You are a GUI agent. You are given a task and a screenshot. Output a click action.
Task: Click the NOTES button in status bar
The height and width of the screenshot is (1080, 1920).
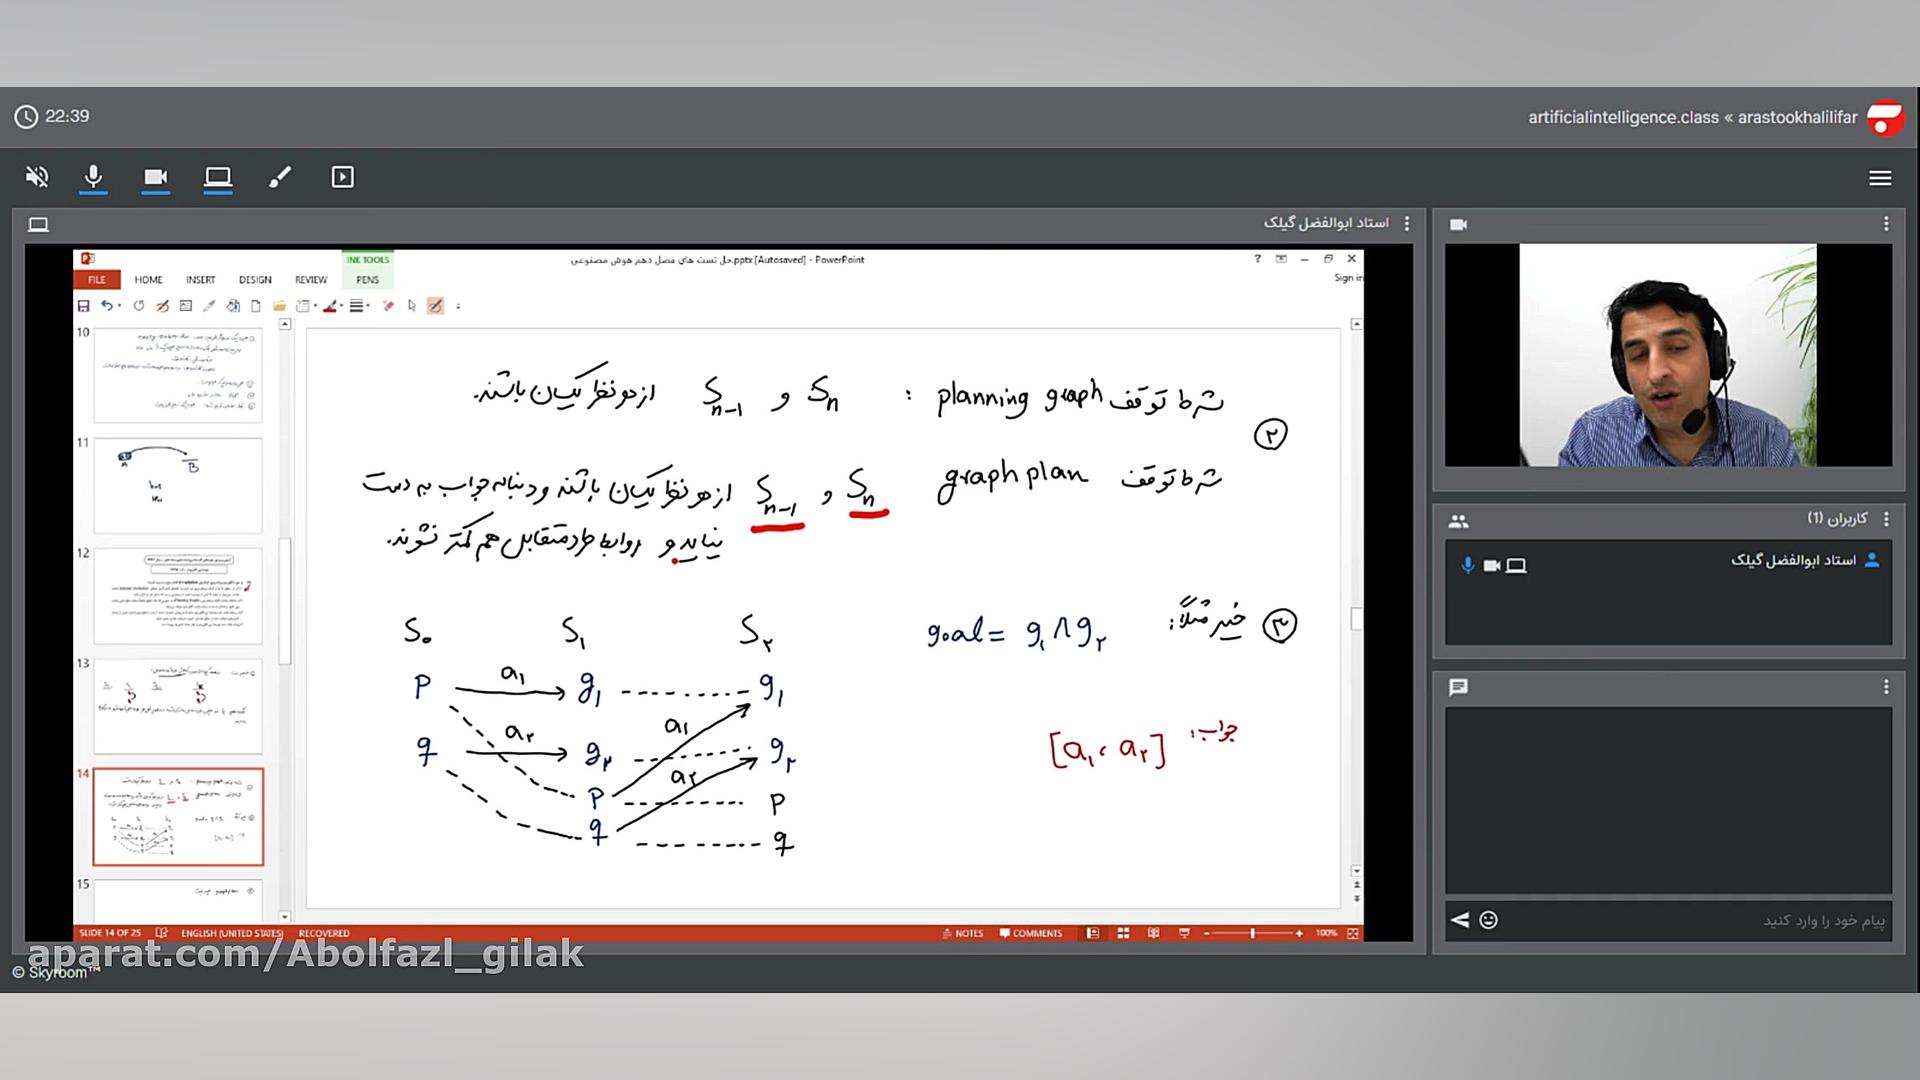962,933
